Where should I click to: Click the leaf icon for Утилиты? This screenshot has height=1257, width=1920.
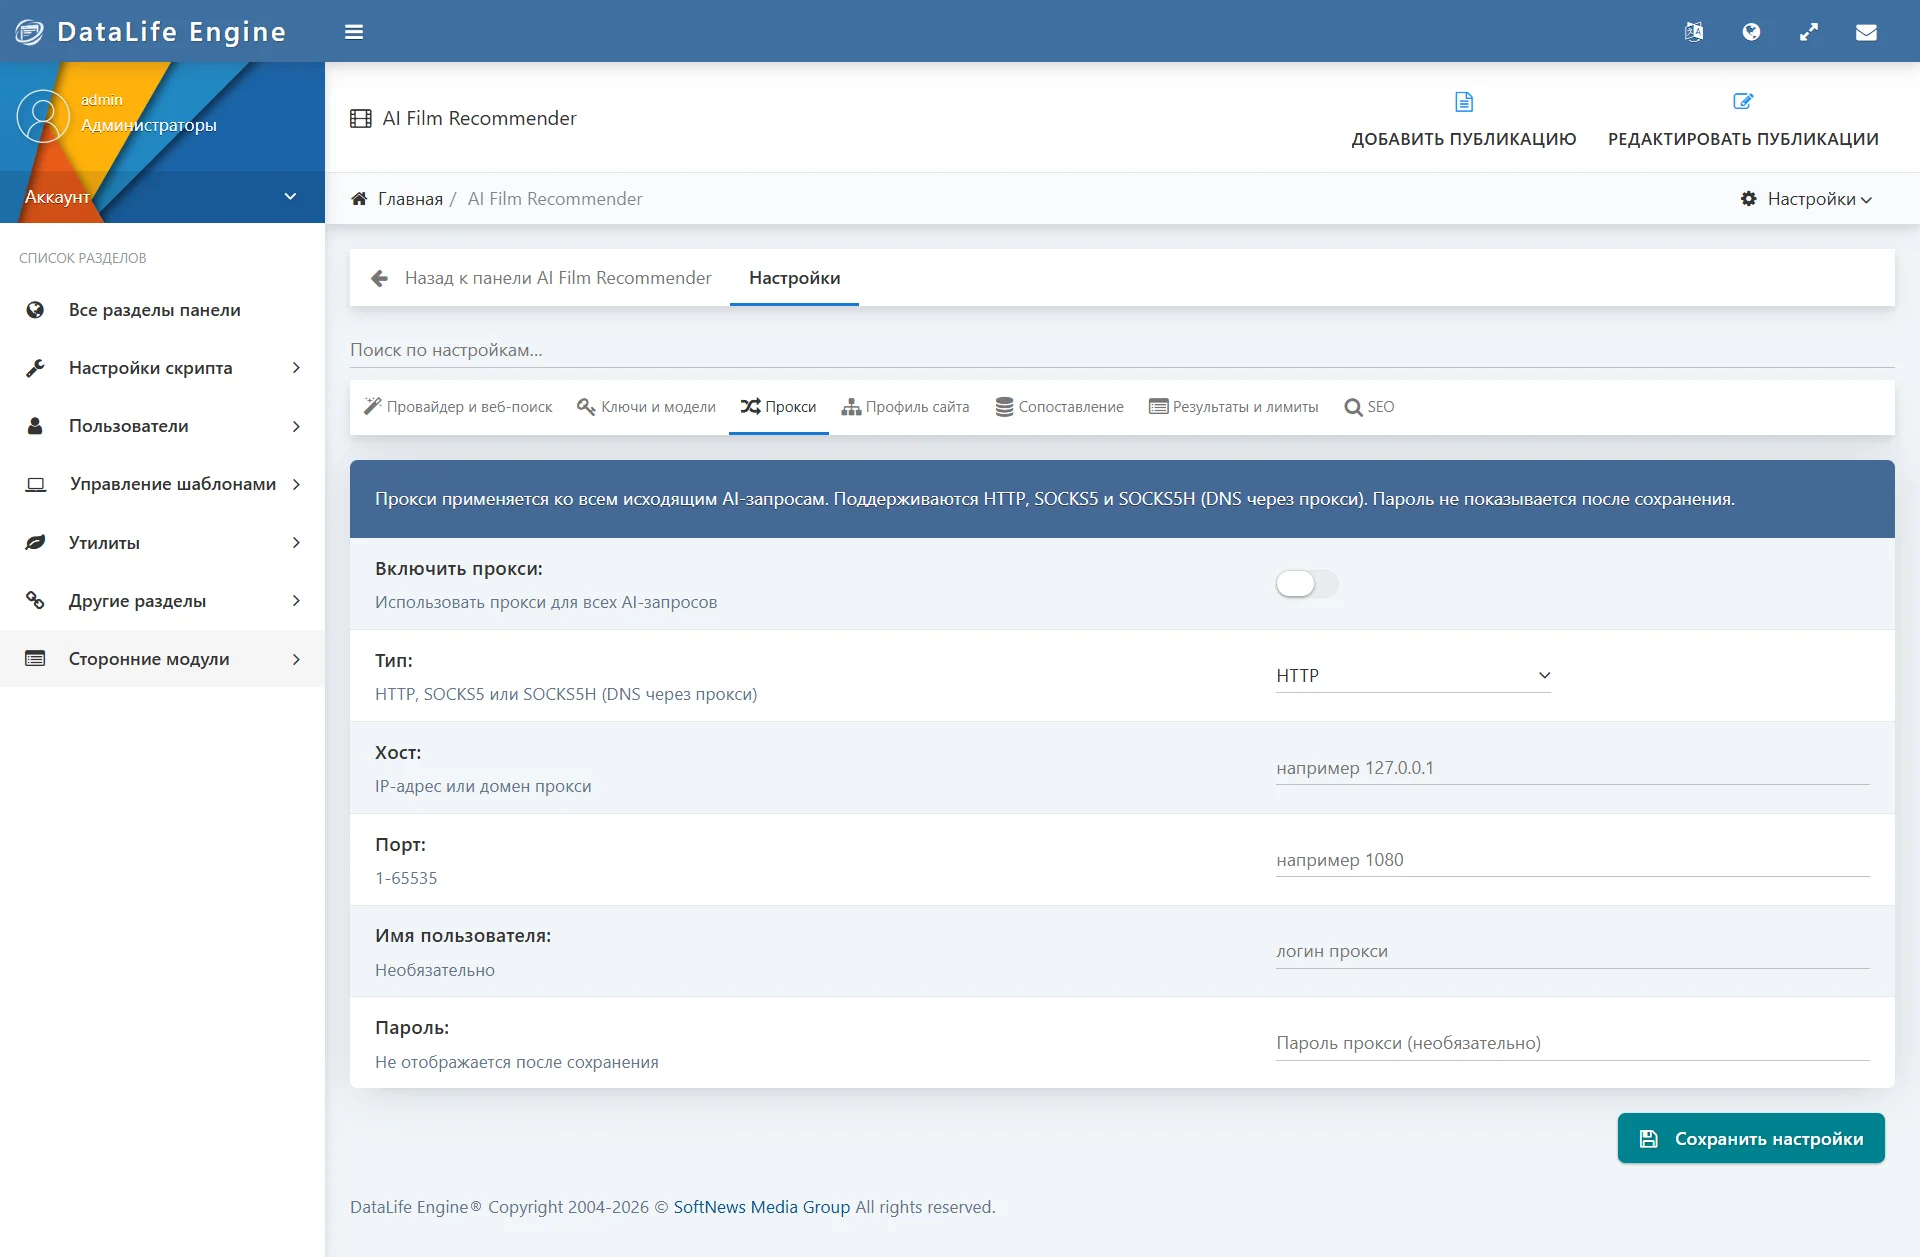(x=35, y=543)
